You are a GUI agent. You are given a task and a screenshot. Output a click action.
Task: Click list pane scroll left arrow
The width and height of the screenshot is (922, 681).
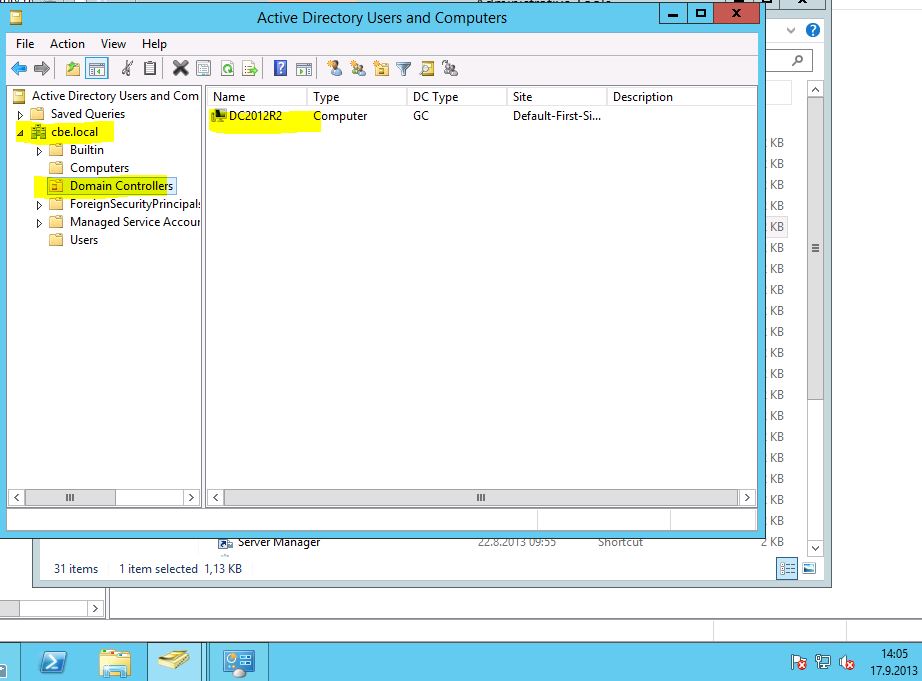tap(216, 498)
